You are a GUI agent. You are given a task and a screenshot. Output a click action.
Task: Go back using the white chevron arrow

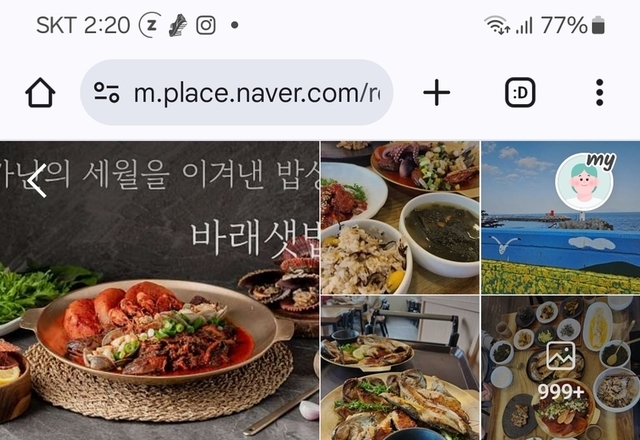[38, 182]
